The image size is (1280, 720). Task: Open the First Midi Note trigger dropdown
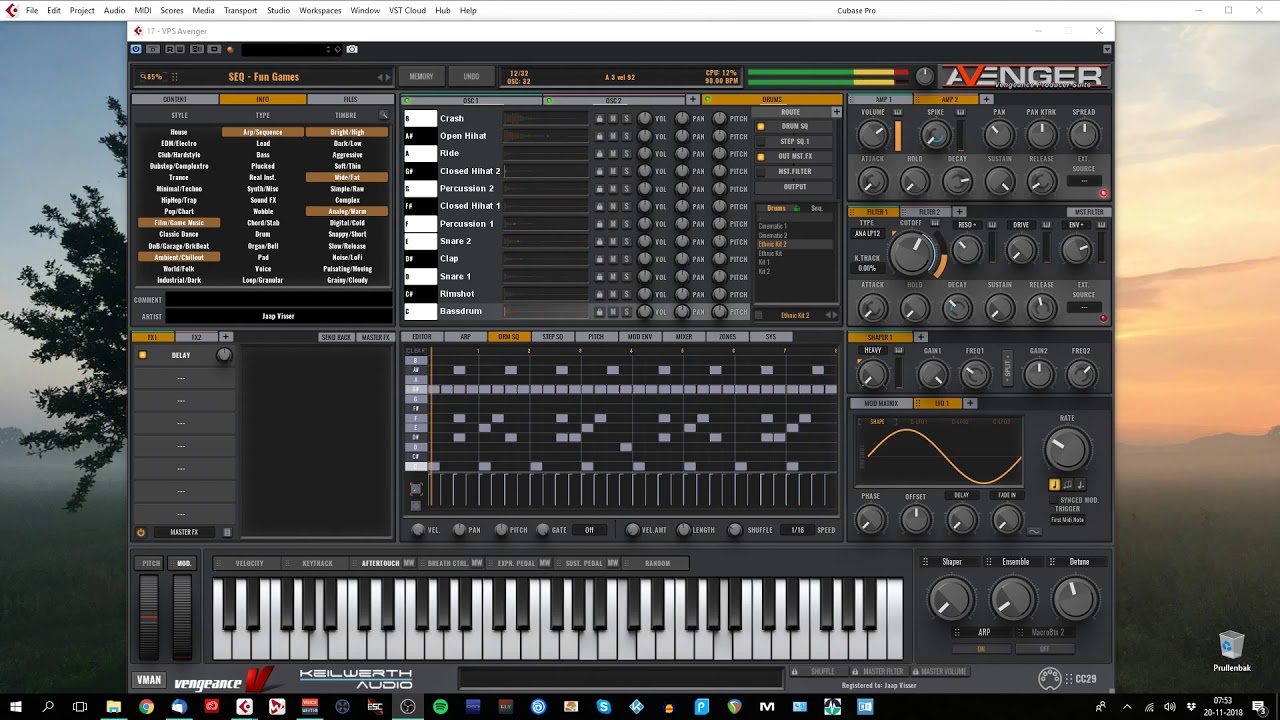coord(1068,520)
